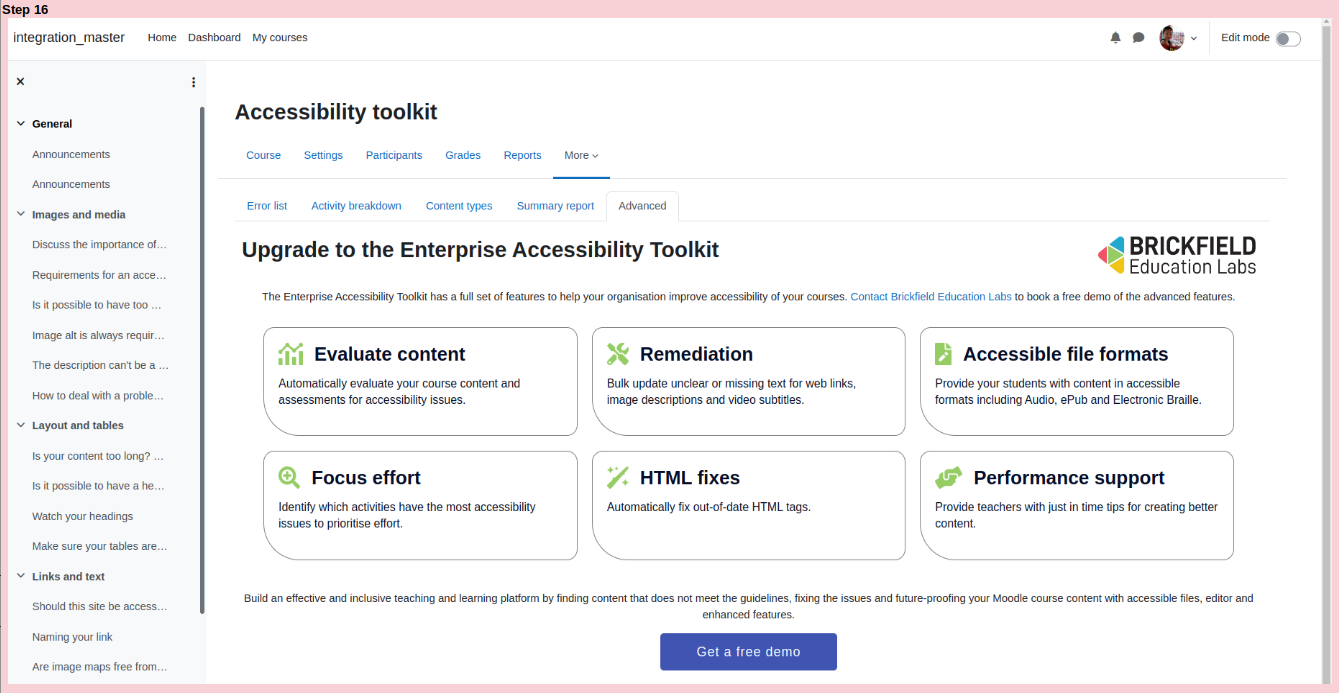Image resolution: width=1339 pixels, height=693 pixels.
Task: Select the Layout and tables section heading
Action: (x=78, y=425)
